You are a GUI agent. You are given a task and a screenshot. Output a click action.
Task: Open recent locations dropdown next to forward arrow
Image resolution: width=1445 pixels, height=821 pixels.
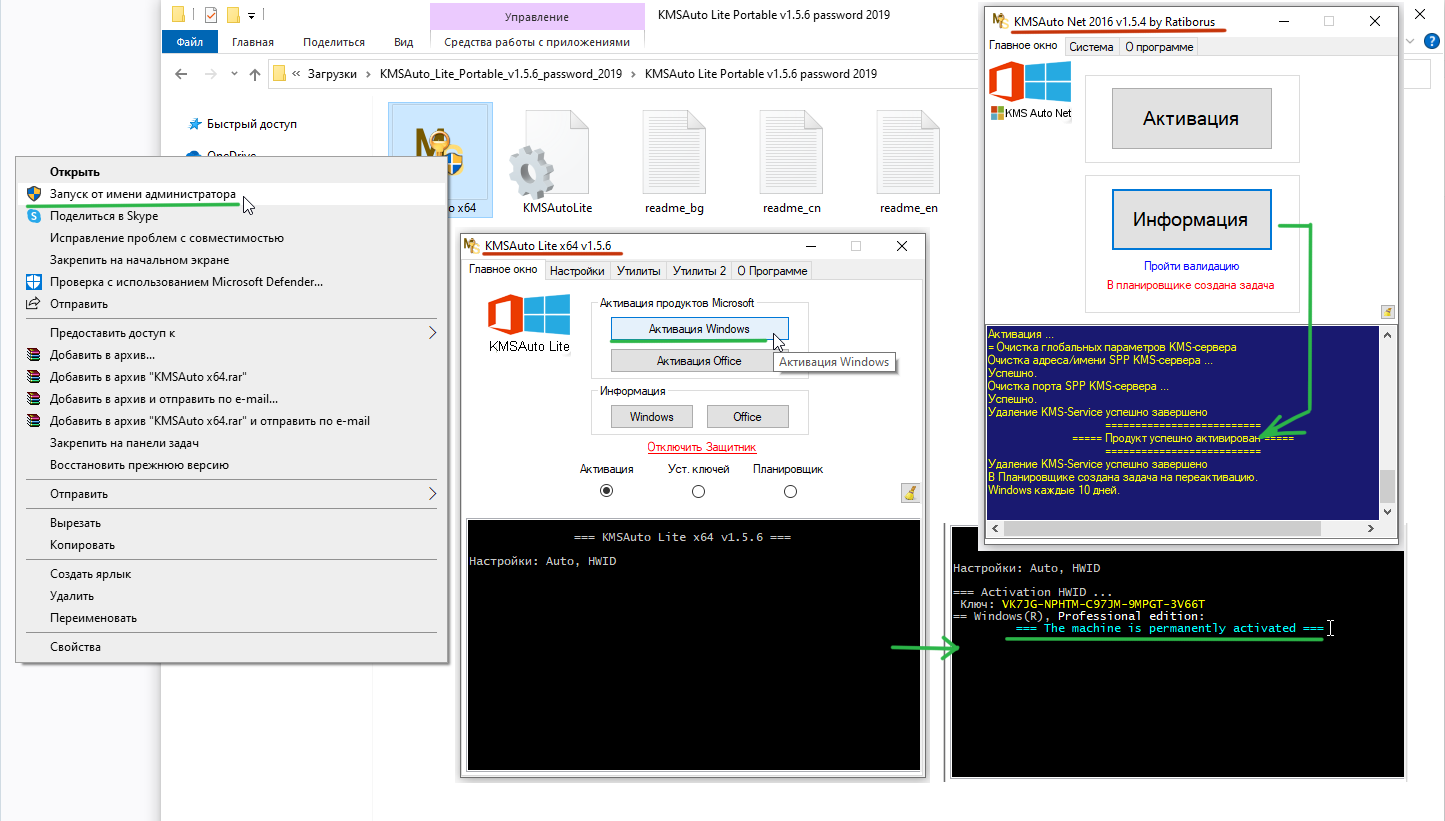point(233,74)
